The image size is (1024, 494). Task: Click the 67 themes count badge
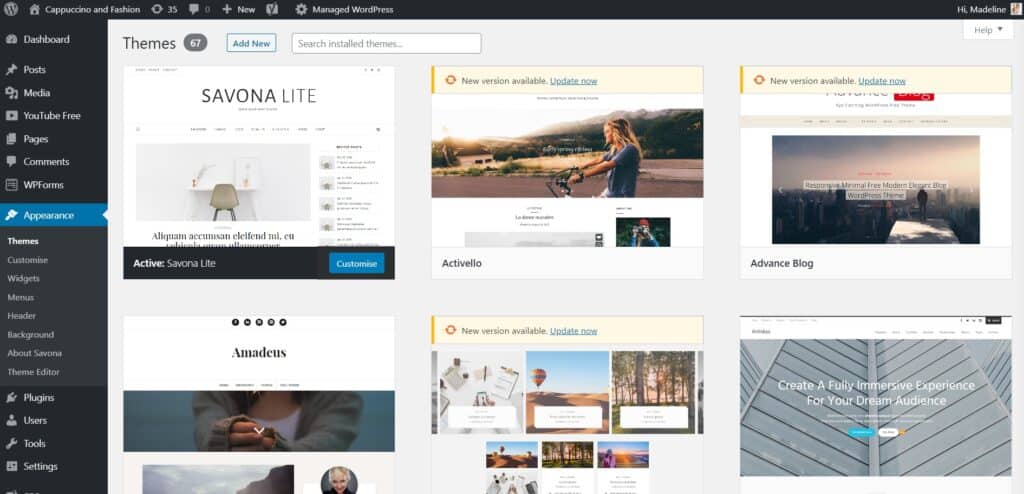point(195,43)
